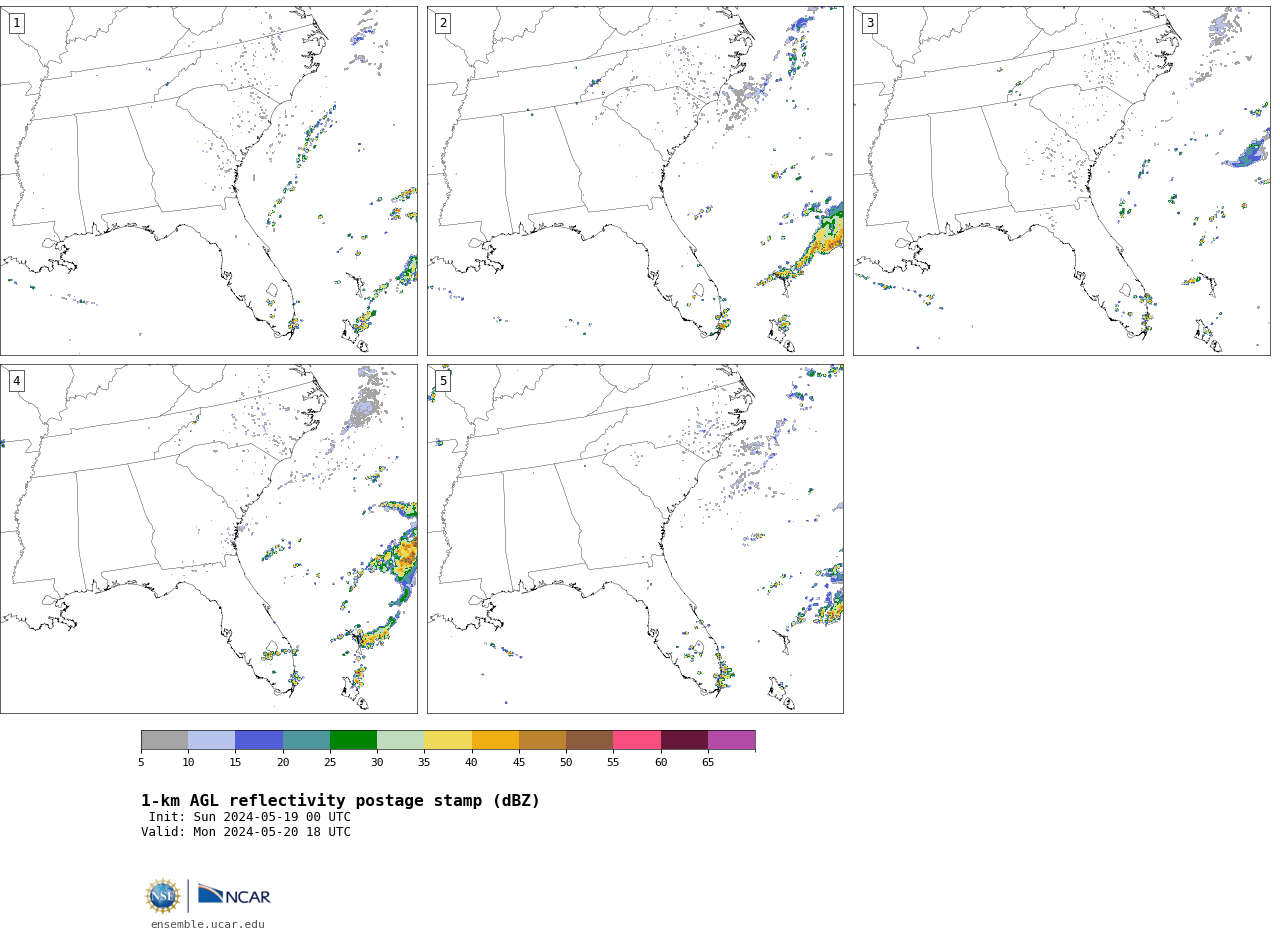Click the colorbar tick label '65'

tap(708, 763)
